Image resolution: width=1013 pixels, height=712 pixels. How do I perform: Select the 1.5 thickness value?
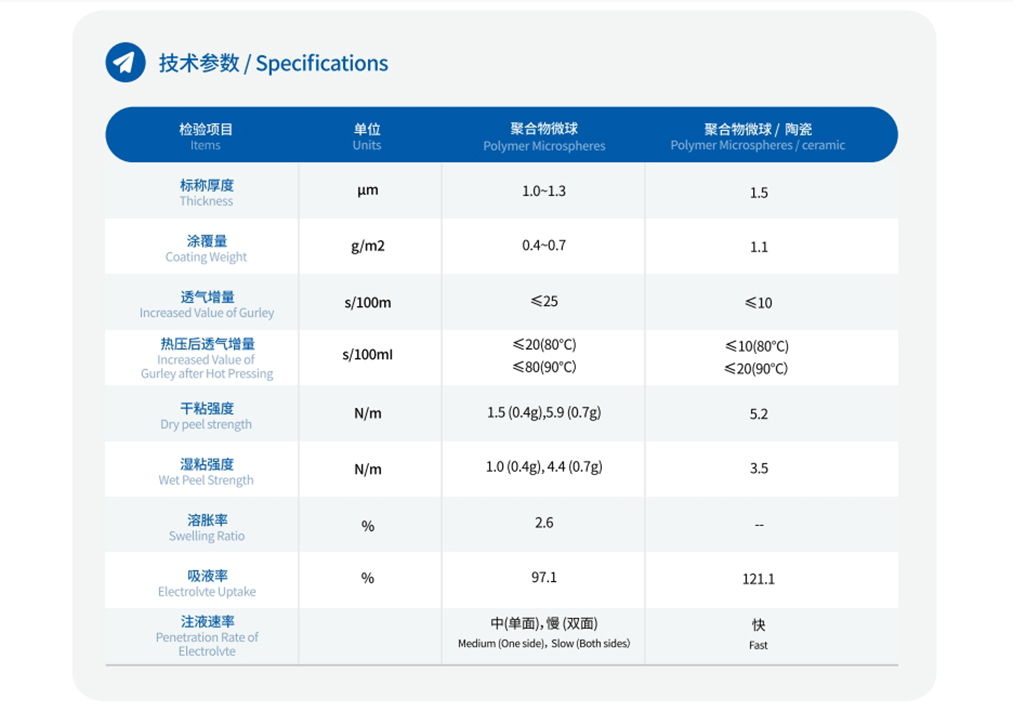pyautogui.click(x=759, y=193)
